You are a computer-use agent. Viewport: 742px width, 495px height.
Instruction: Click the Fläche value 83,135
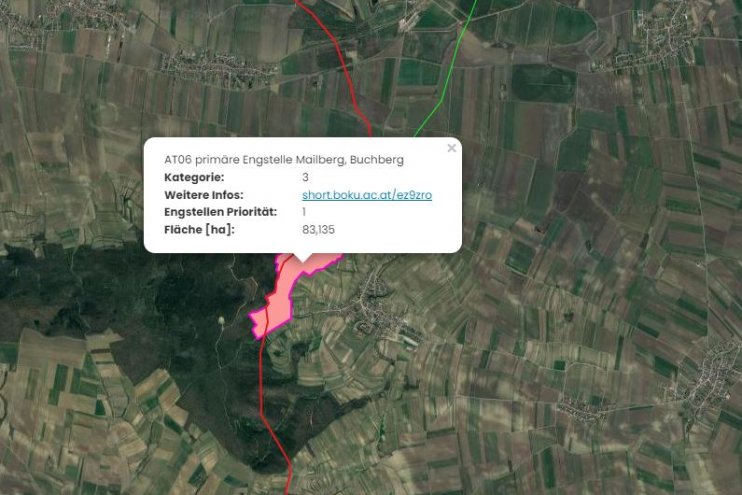pyautogui.click(x=319, y=230)
